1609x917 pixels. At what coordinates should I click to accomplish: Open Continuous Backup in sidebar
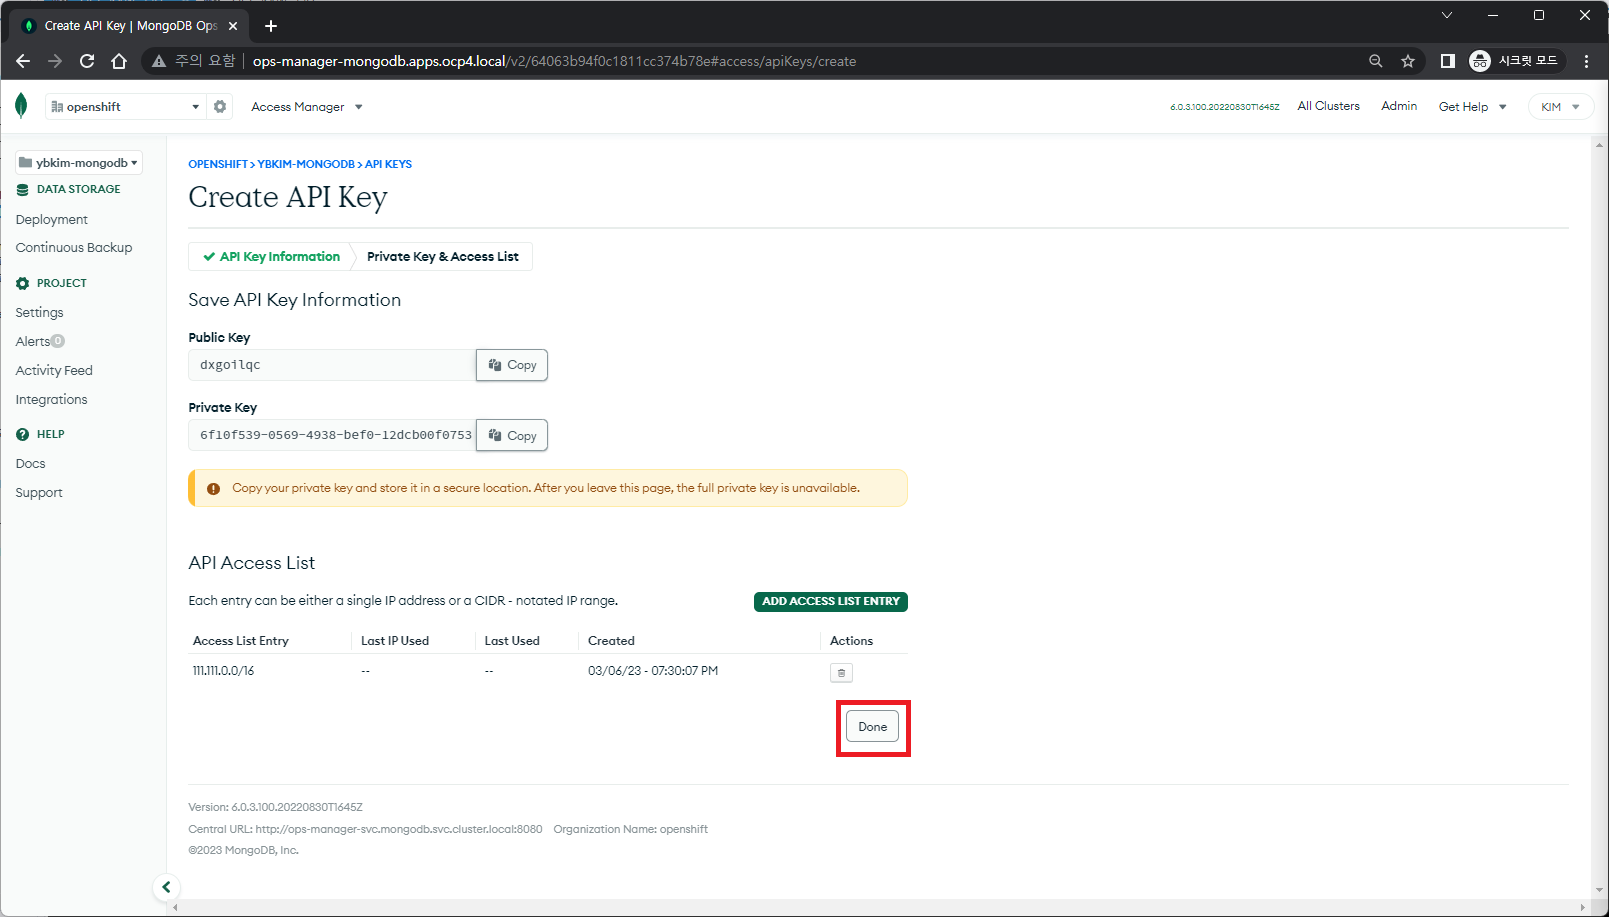(74, 248)
